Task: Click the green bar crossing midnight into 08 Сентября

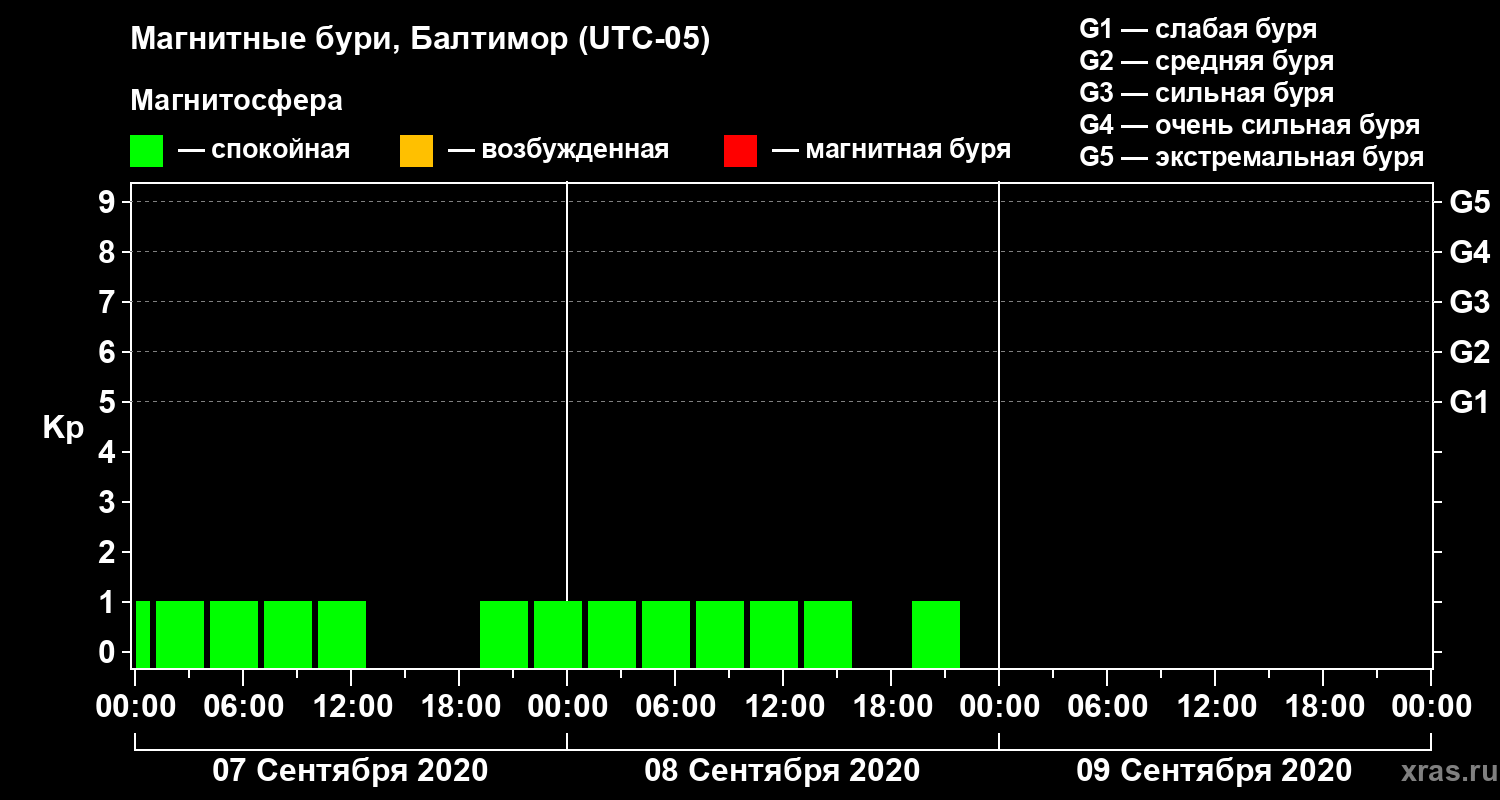Action: tap(558, 634)
